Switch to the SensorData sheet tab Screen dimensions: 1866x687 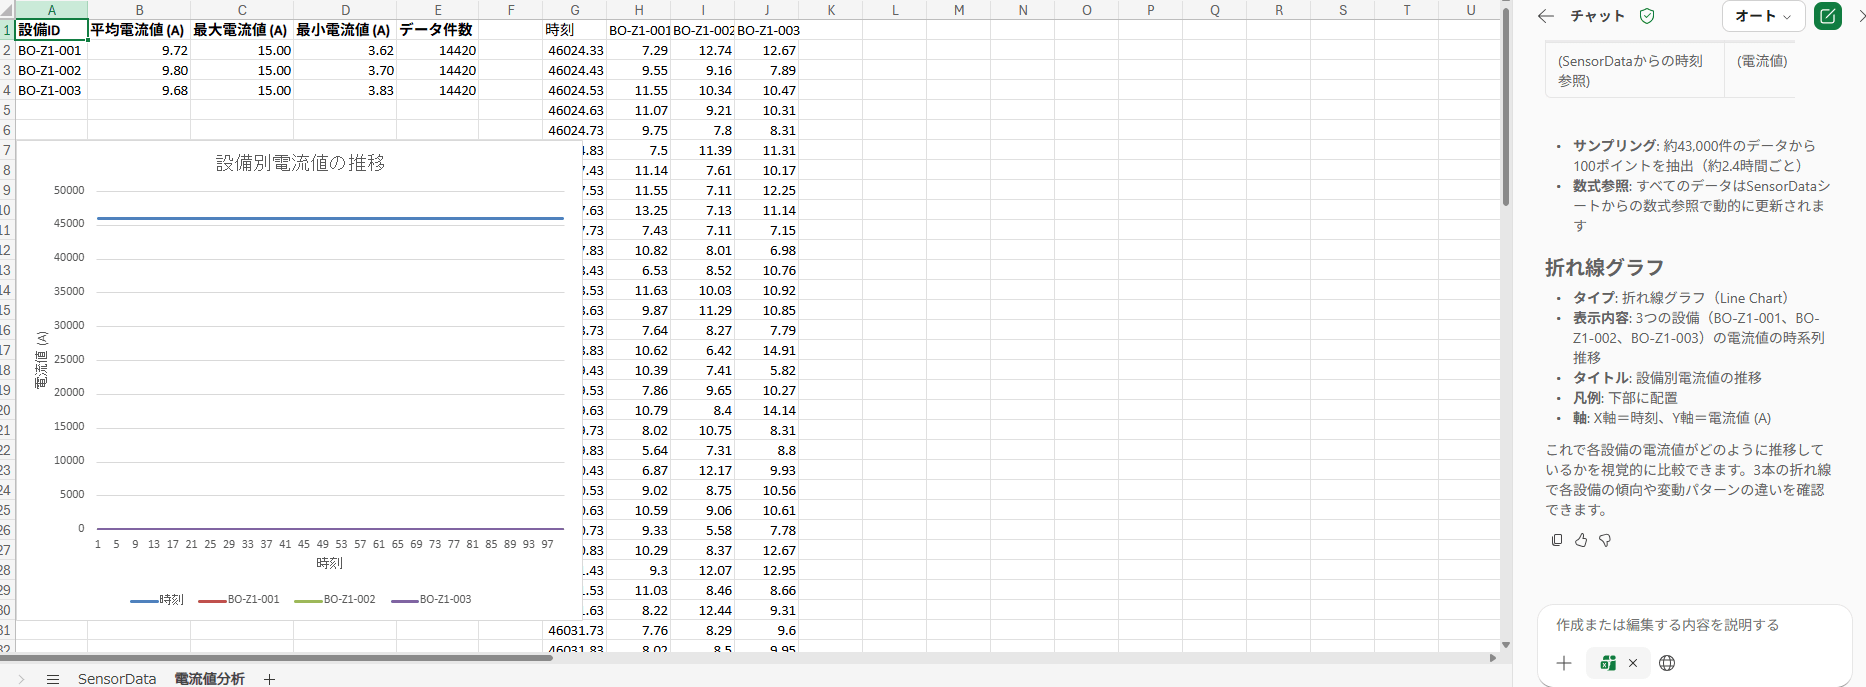coord(117,678)
